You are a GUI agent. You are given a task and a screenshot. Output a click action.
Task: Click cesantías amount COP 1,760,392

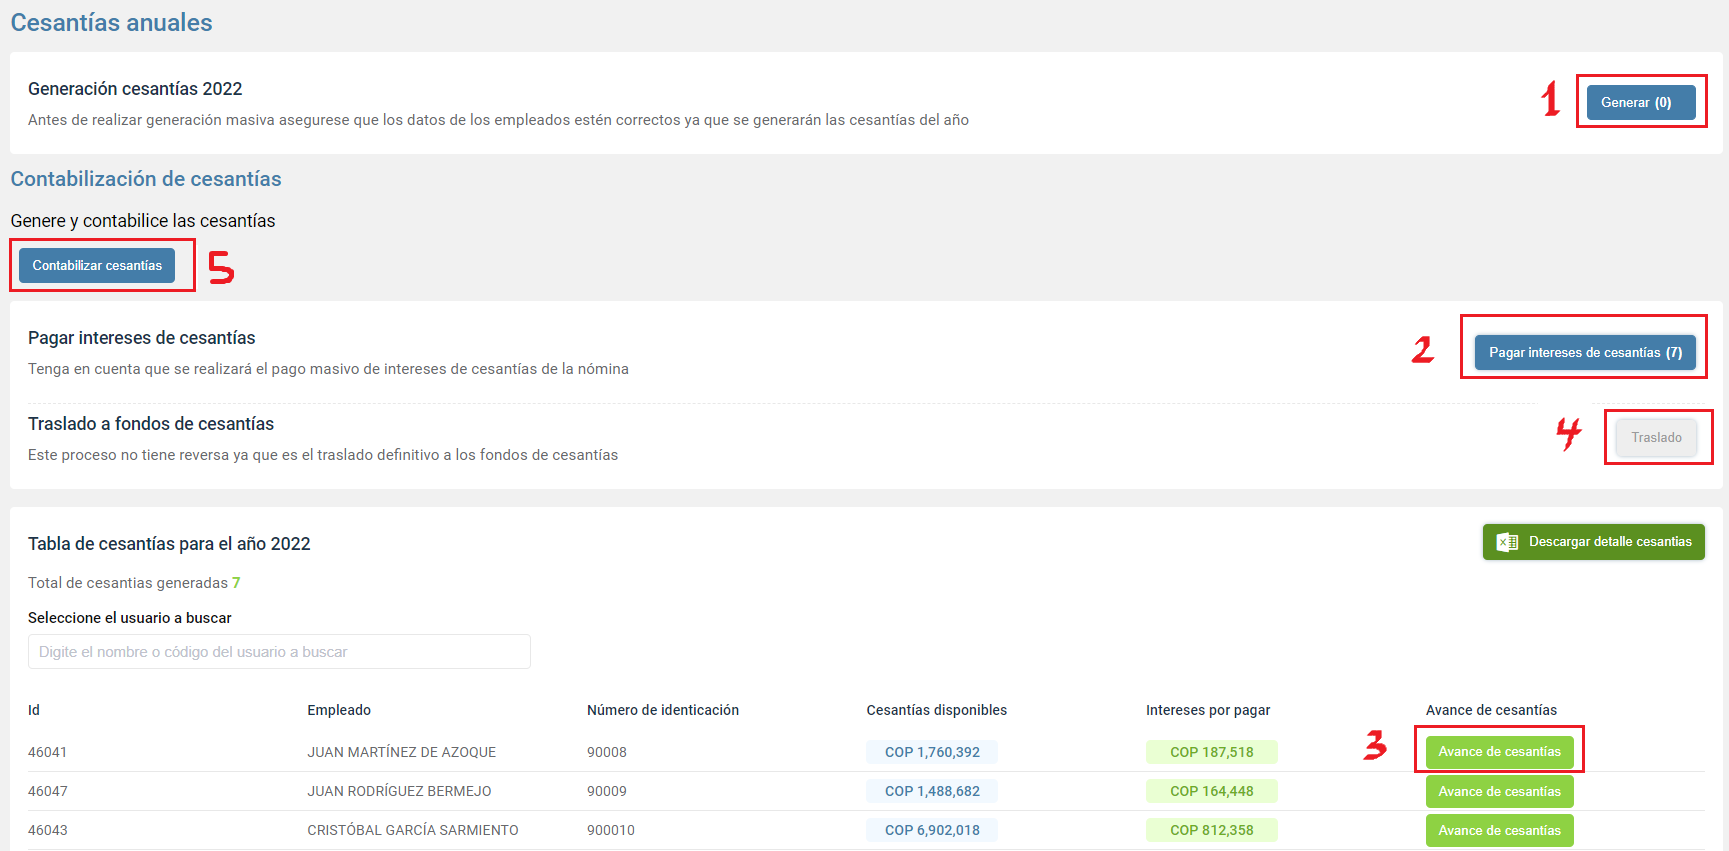(x=932, y=752)
